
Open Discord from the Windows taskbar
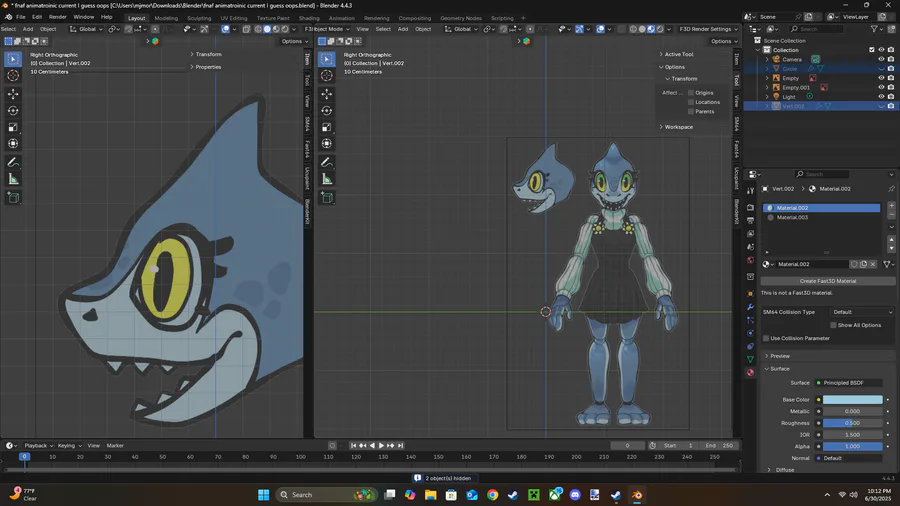[x=575, y=495]
